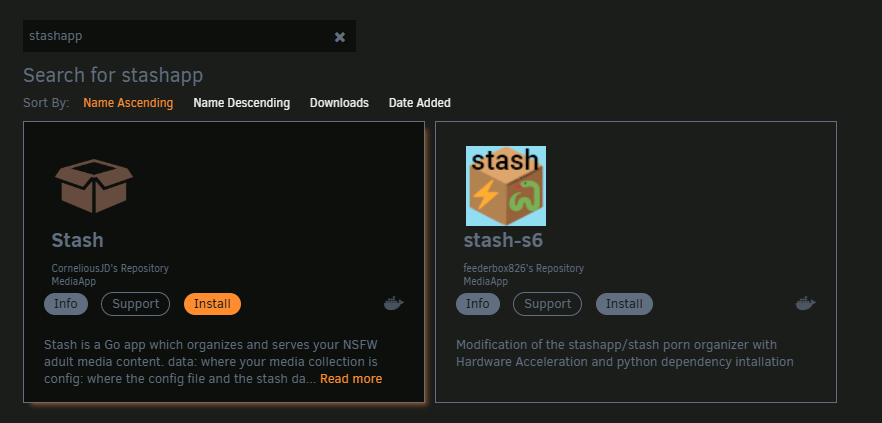Clear the stashapp search text

coord(340,37)
